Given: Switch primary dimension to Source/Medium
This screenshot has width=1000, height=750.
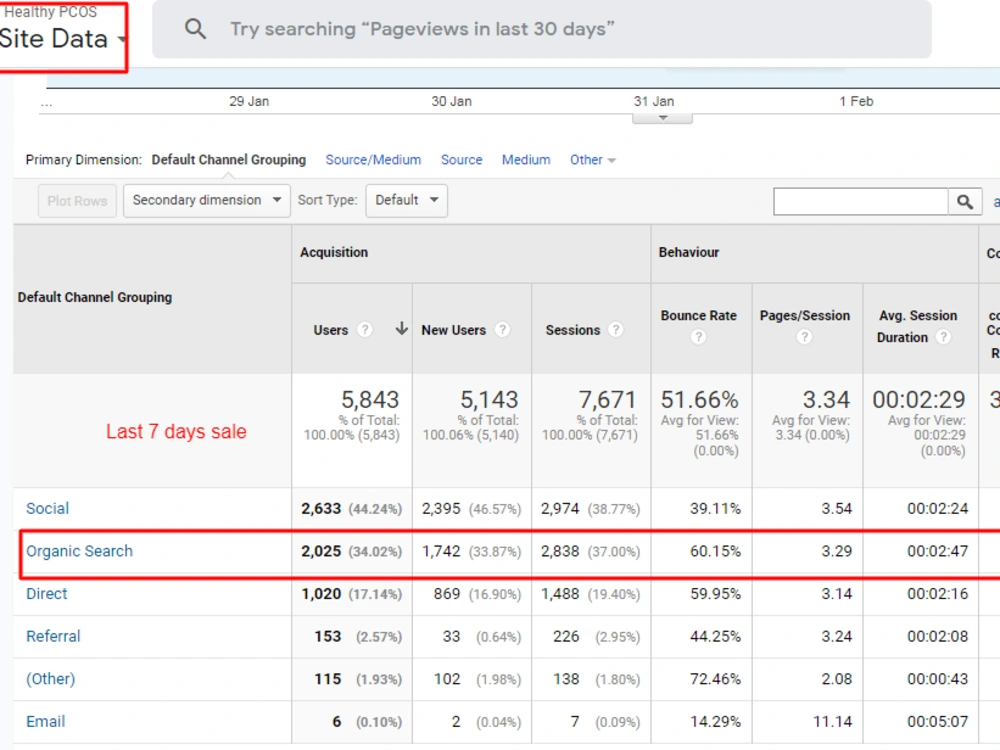Looking at the screenshot, I should point(373,159).
